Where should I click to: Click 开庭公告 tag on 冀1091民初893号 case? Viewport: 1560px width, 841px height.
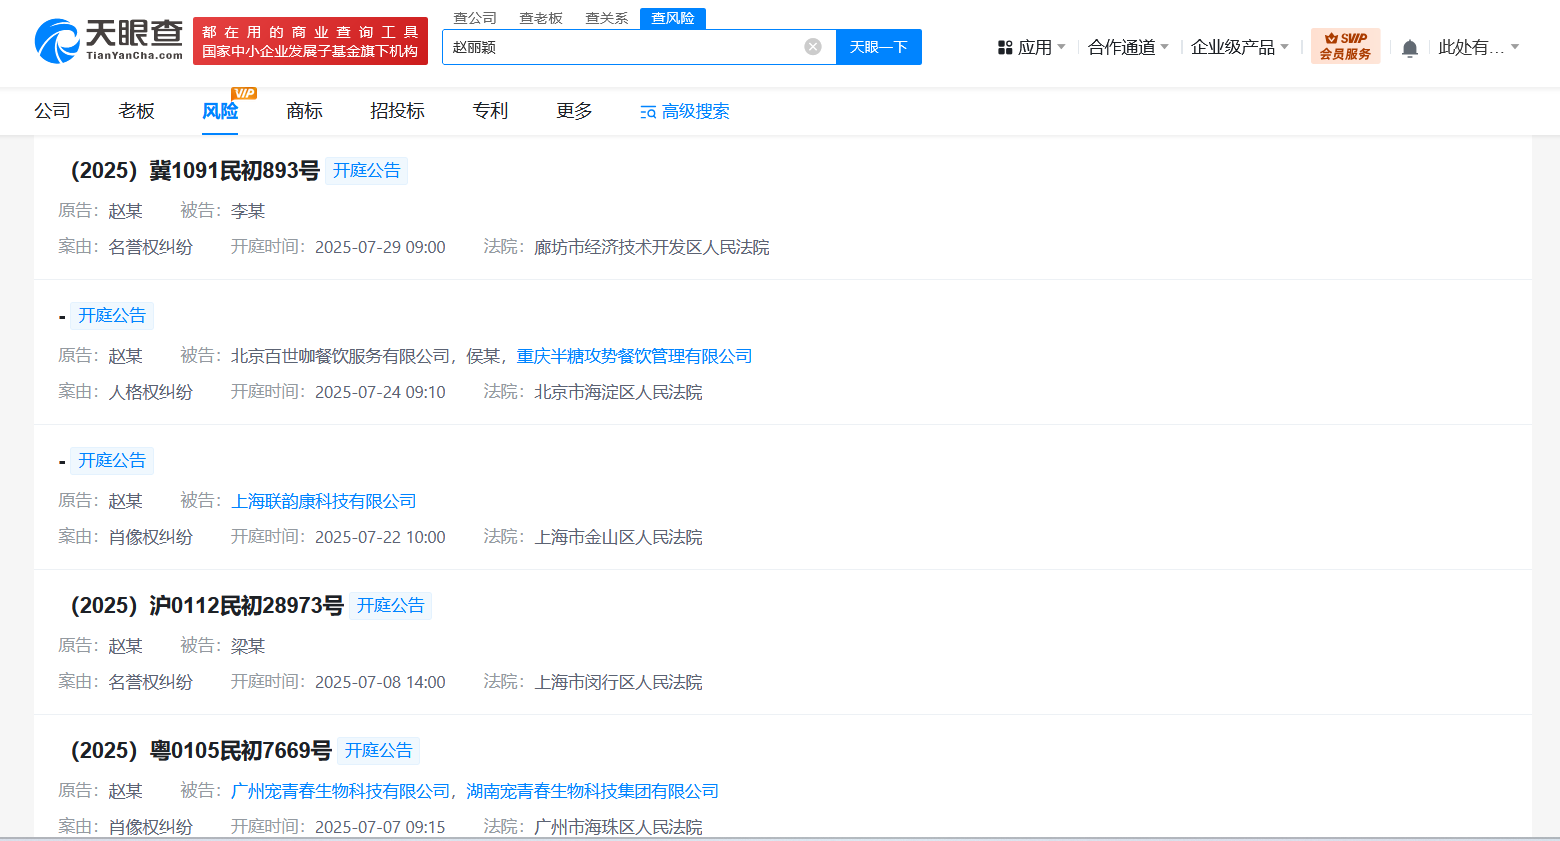[x=367, y=171]
